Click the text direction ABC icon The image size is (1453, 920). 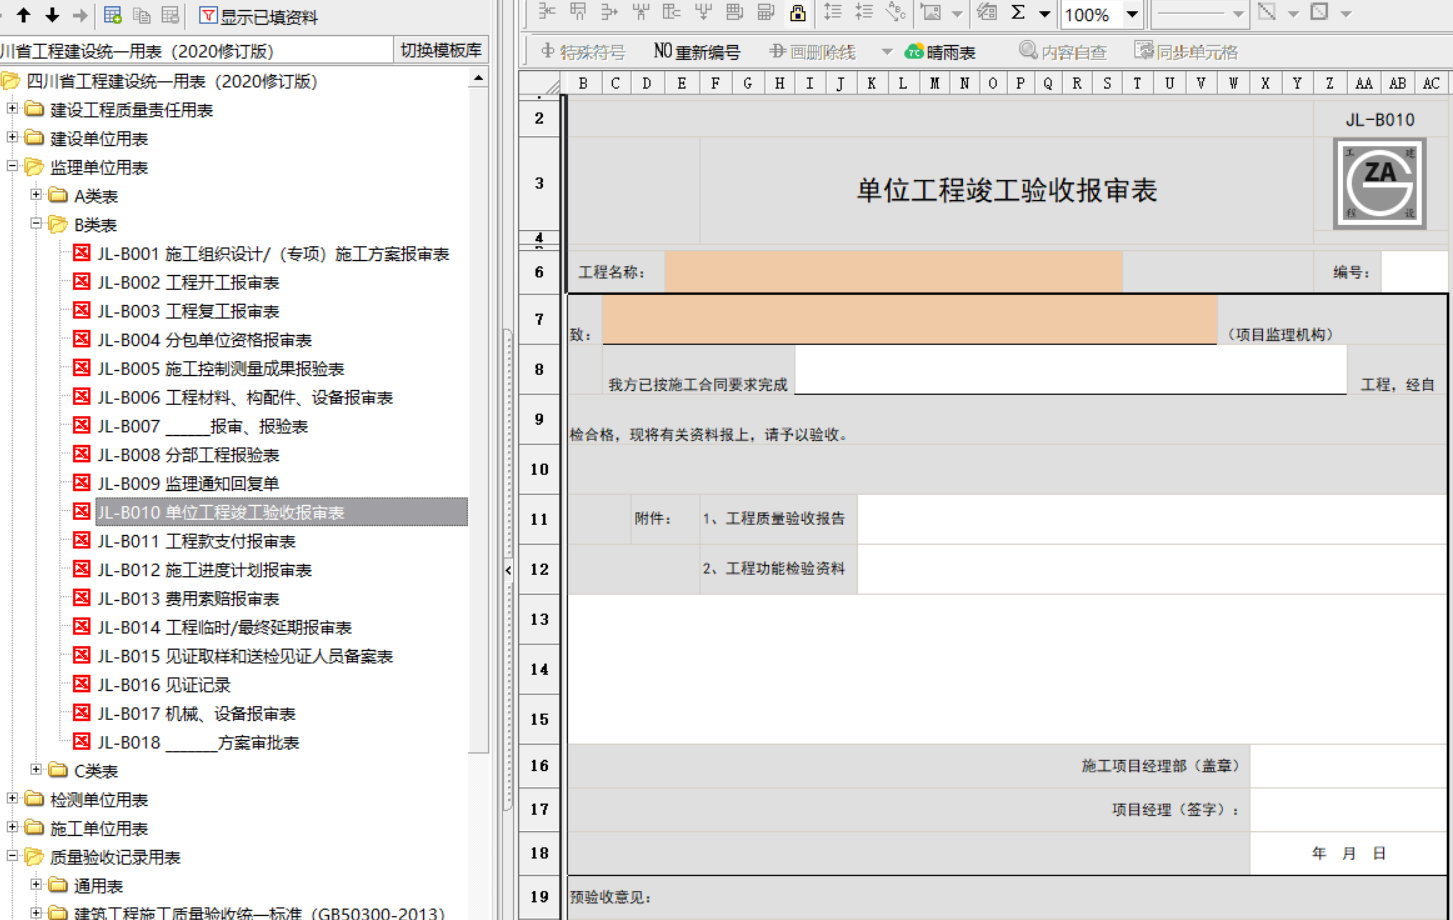point(896,13)
